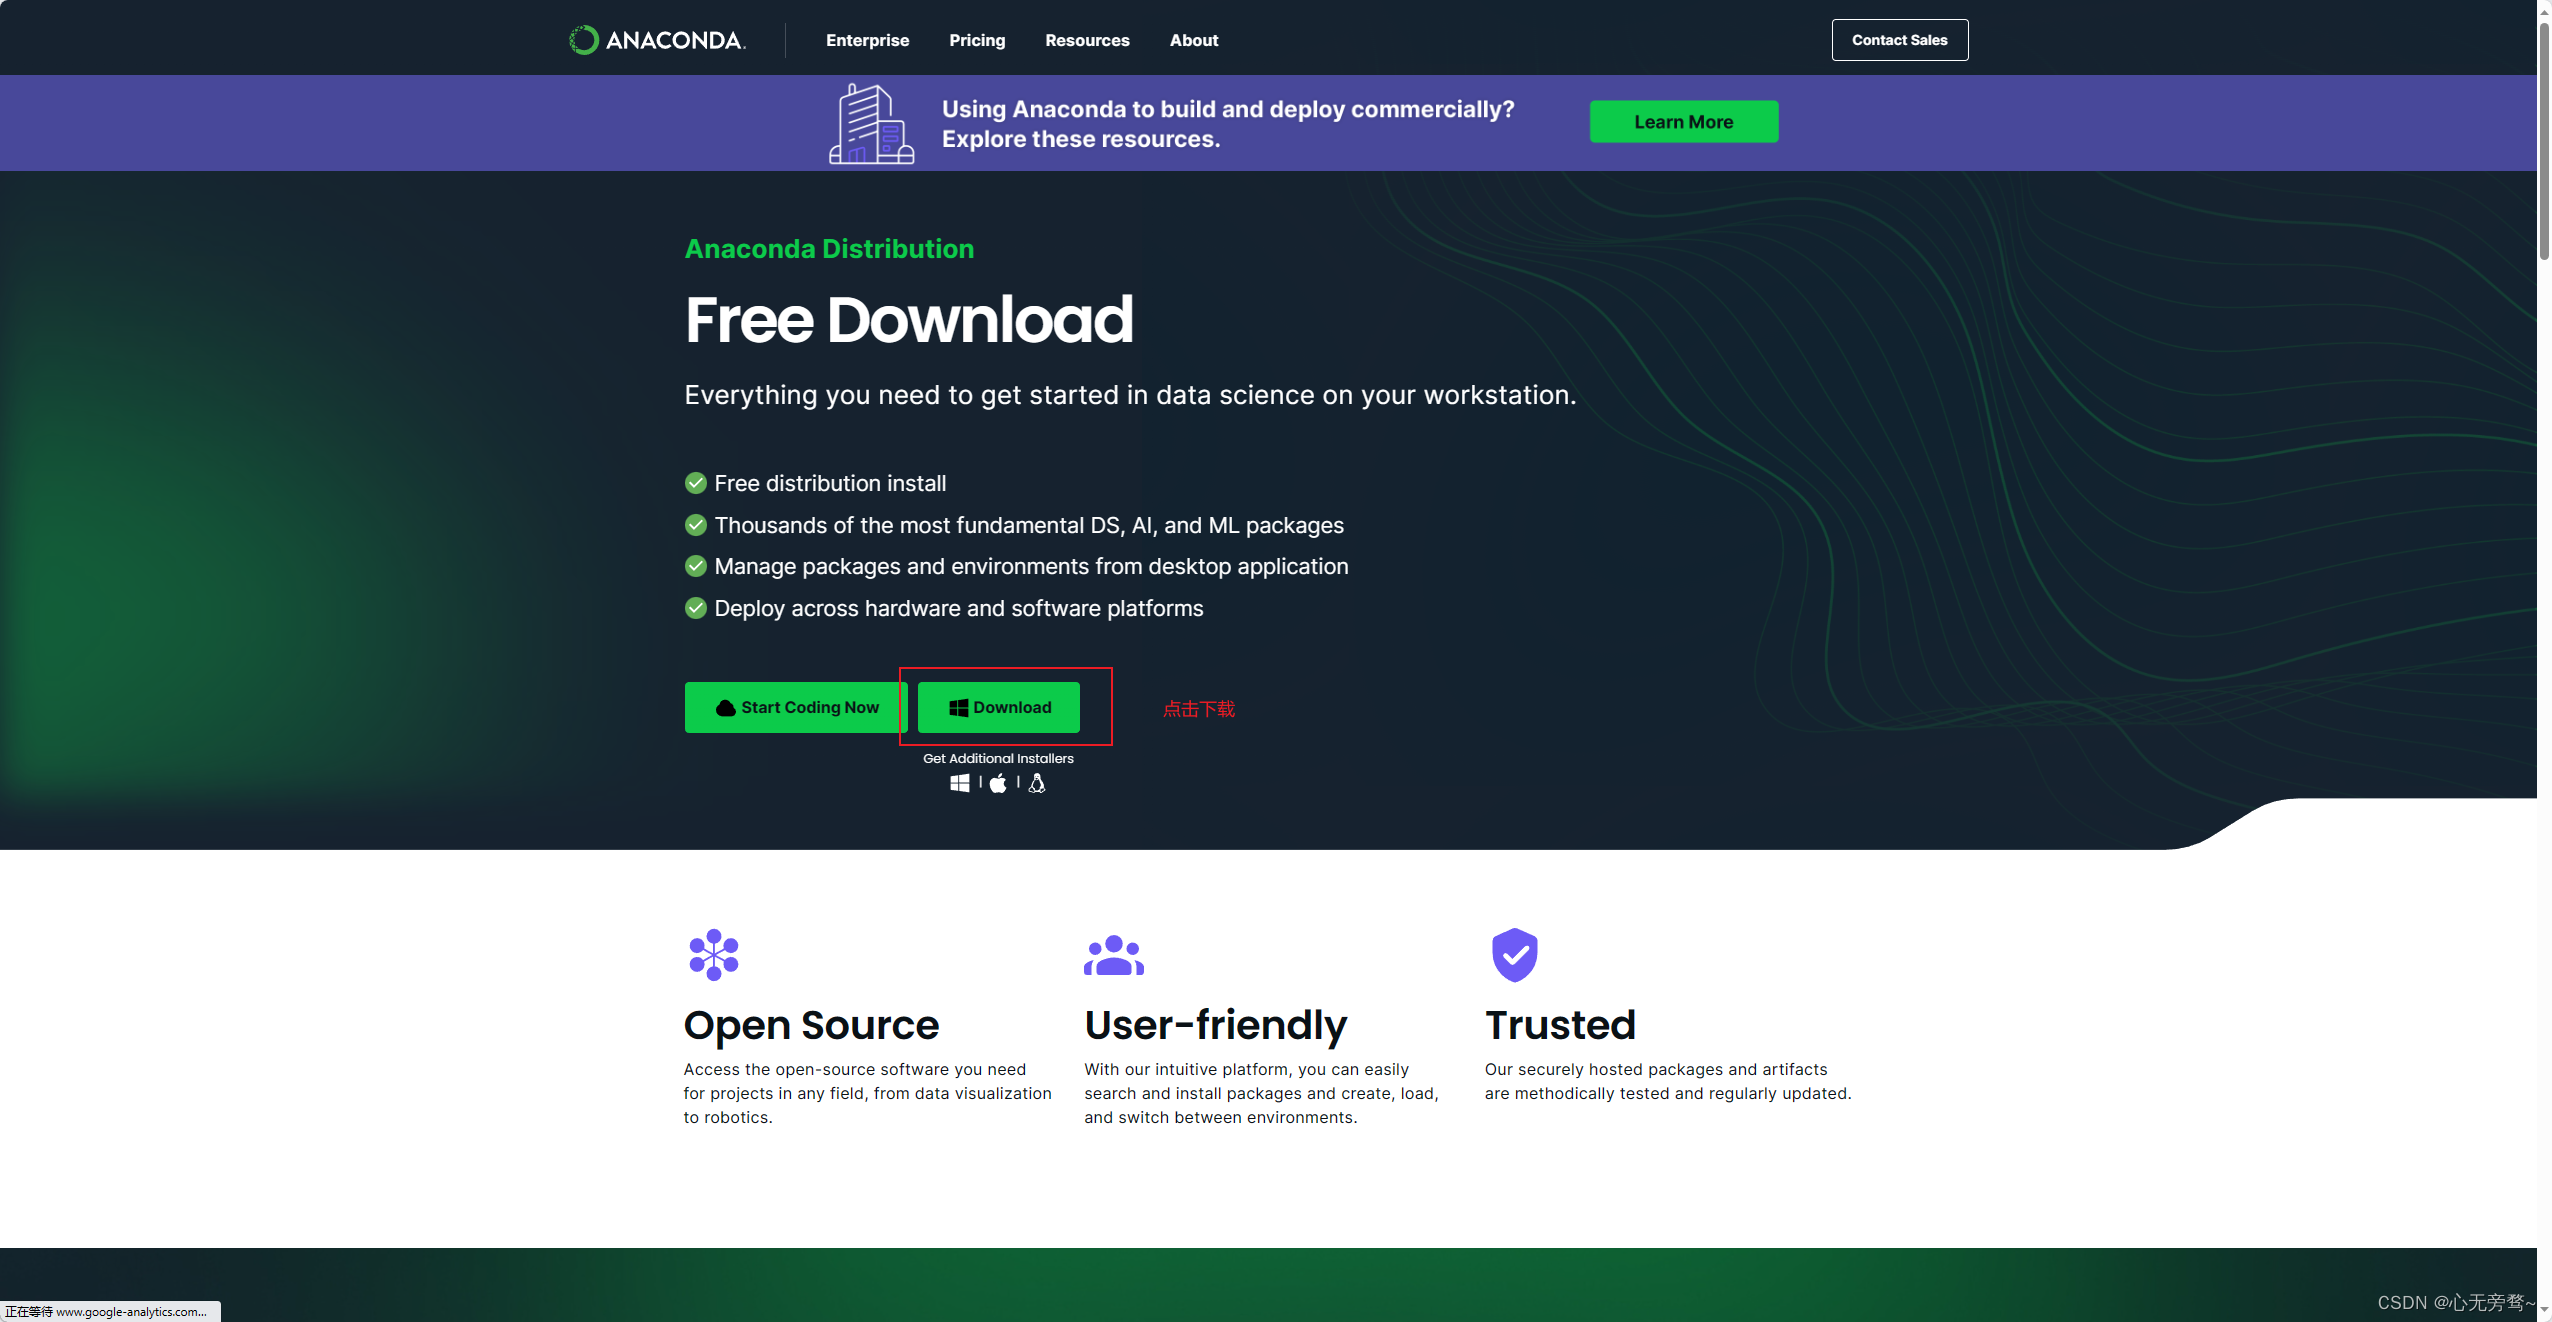Click the Open Source snowflake icon
The width and height of the screenshot is (2552, 1322).
(x=710, y=954)
